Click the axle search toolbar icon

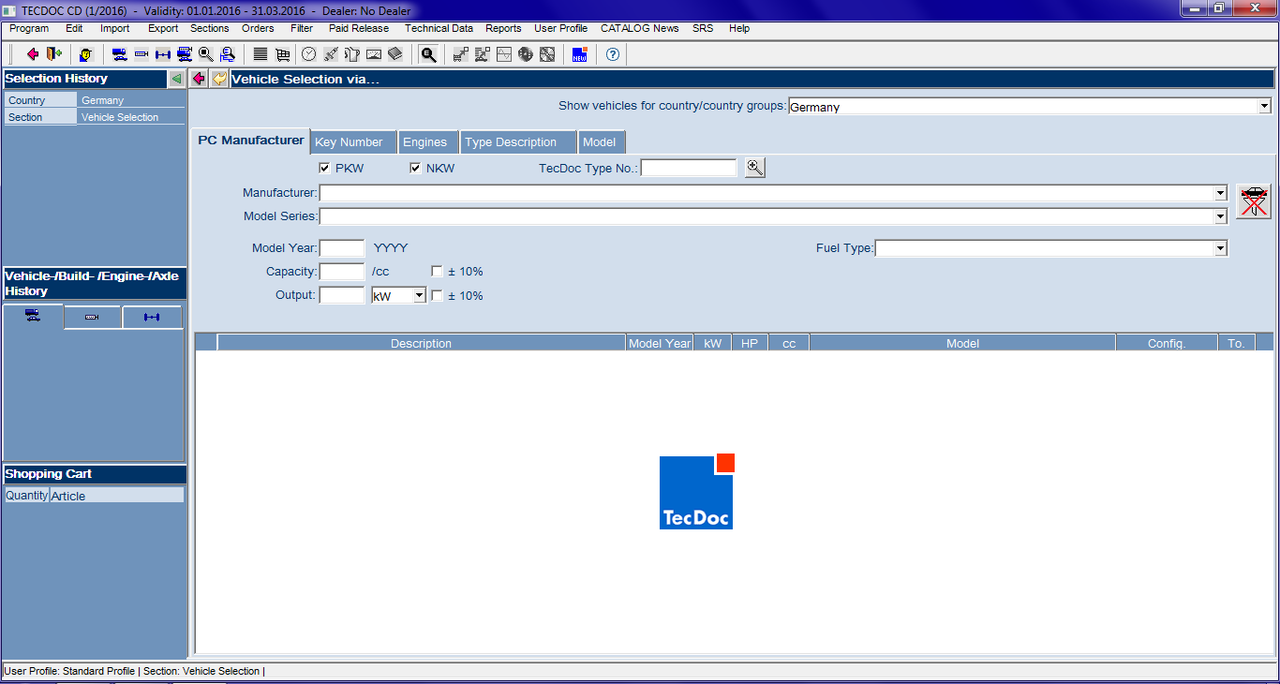(163, 54)
